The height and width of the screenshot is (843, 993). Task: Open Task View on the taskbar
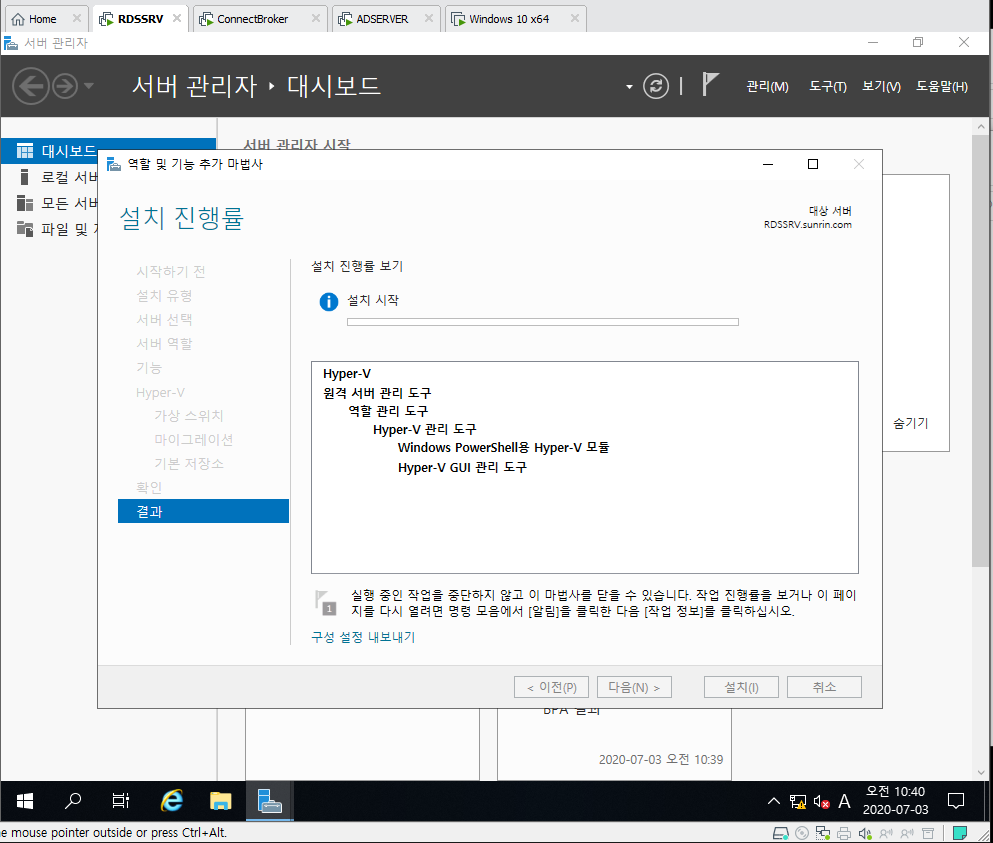[x=120, y=801]
